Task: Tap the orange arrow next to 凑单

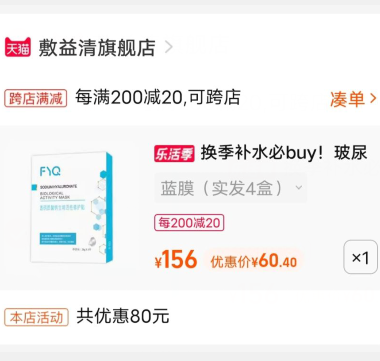Action: point(373,98)
